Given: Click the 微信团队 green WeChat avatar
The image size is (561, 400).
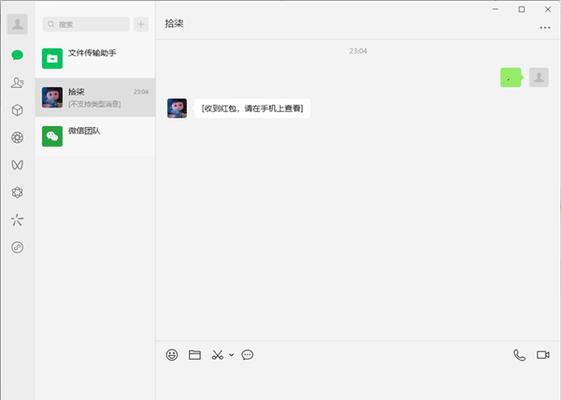Looking at the screenshot, I should tap(52, 136).
